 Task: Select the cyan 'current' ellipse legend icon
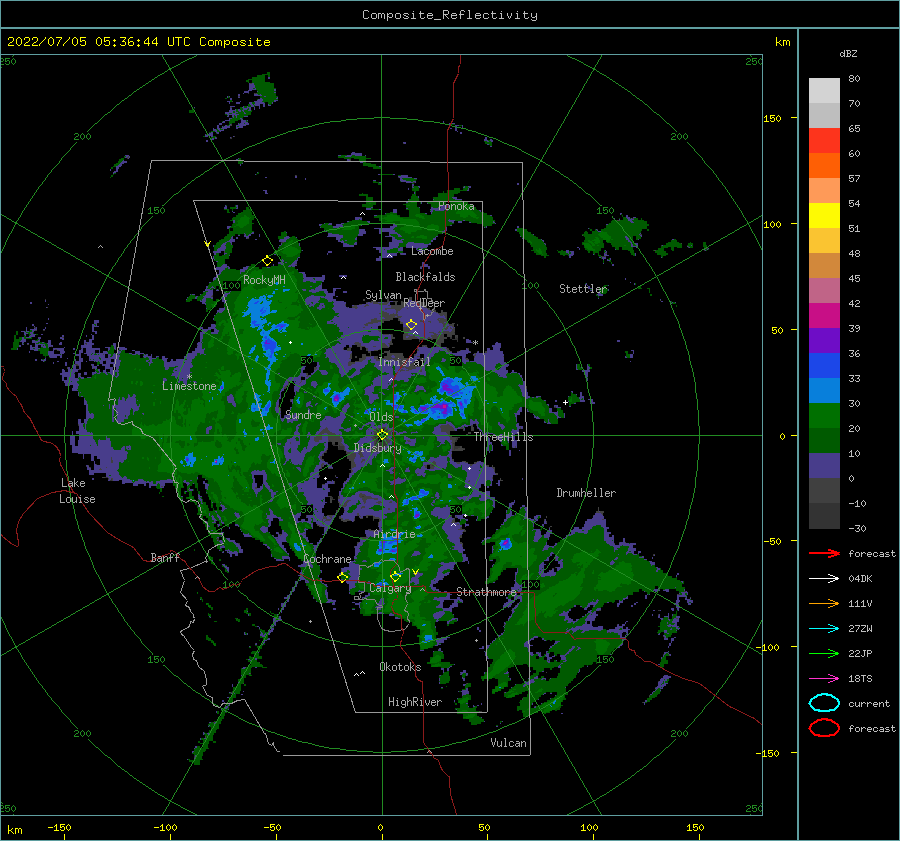tap(824, 703)
